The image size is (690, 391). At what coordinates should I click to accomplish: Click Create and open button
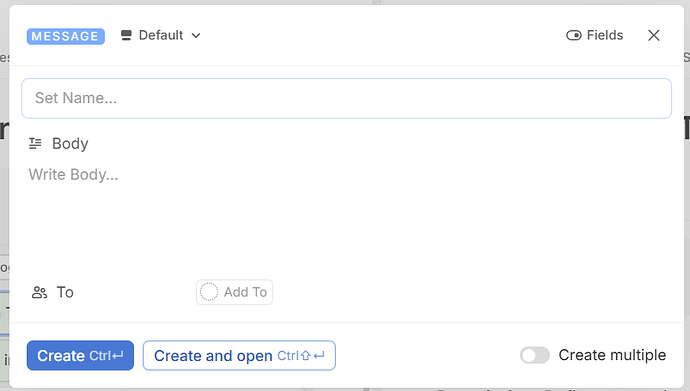click(239, 355)
